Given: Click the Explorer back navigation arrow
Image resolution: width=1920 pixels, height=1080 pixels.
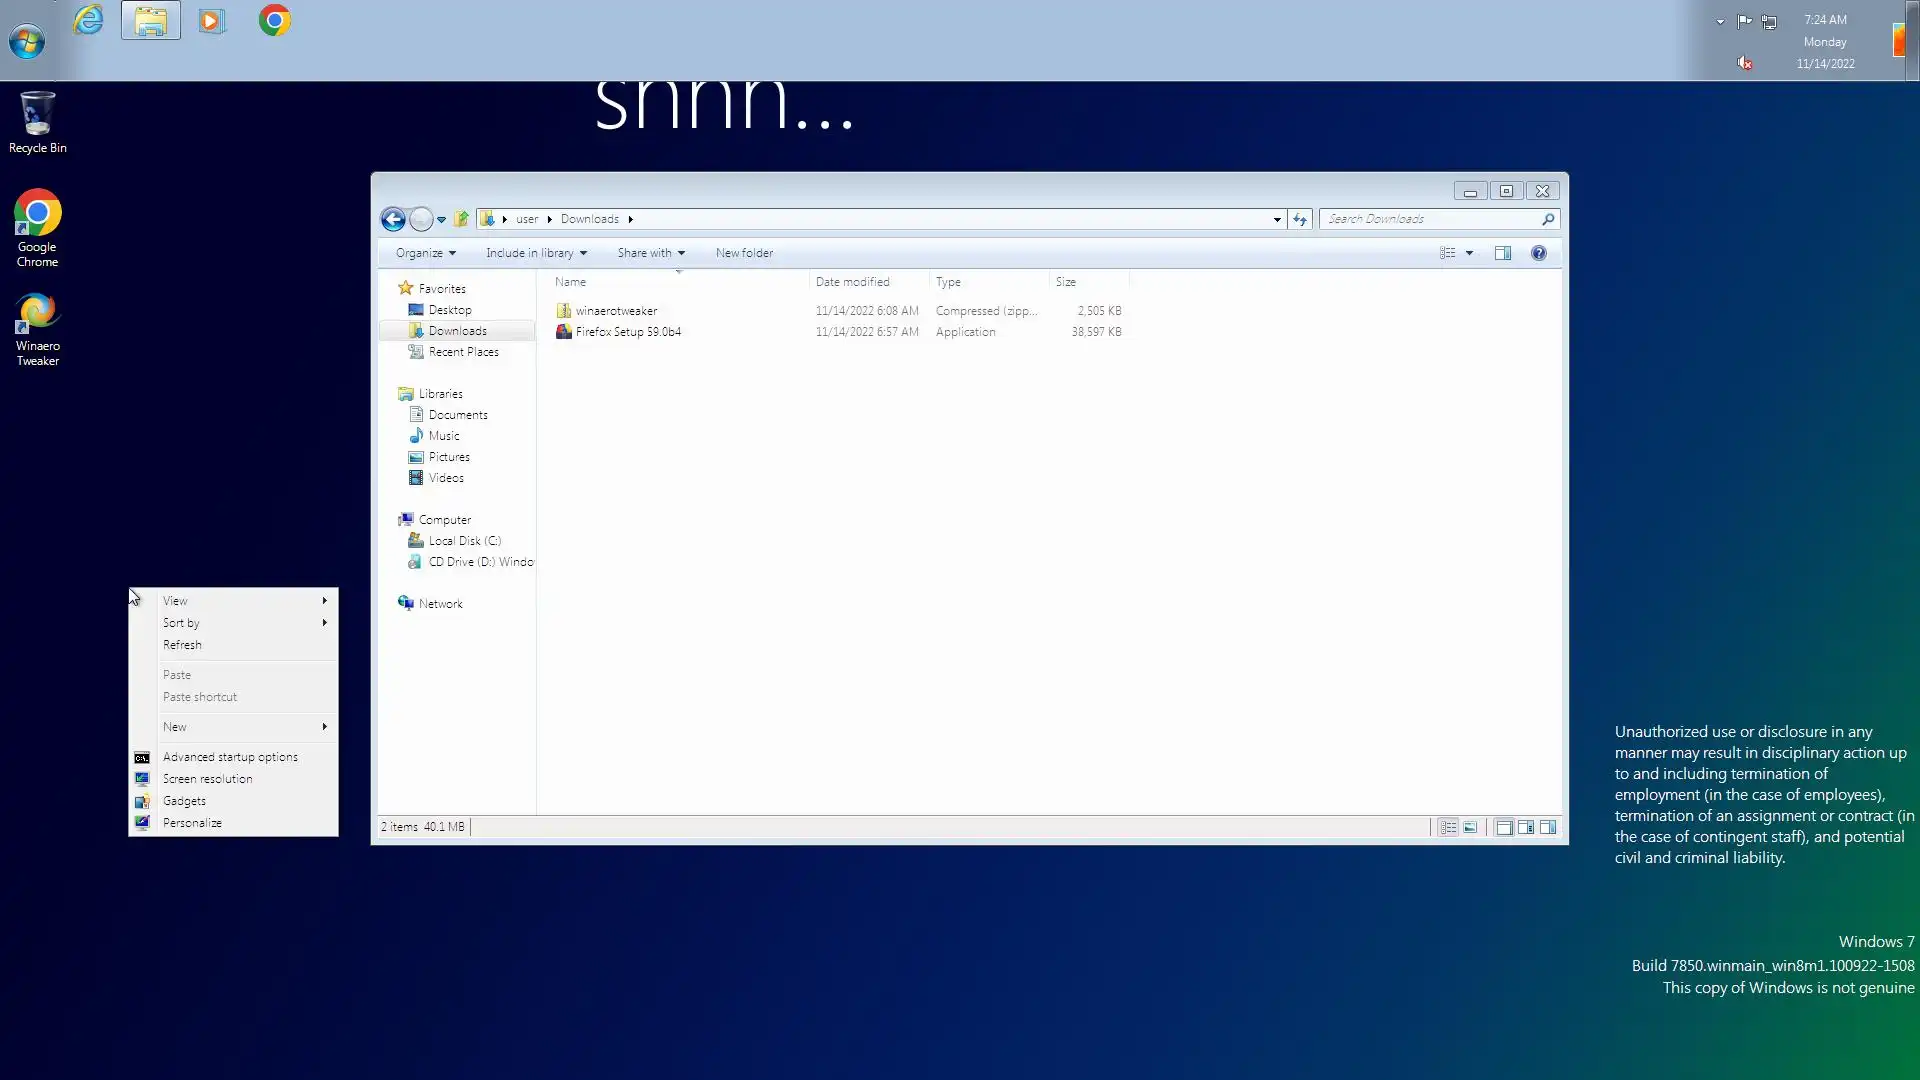Looking at the screenshot, I should [x=393, y=219].
